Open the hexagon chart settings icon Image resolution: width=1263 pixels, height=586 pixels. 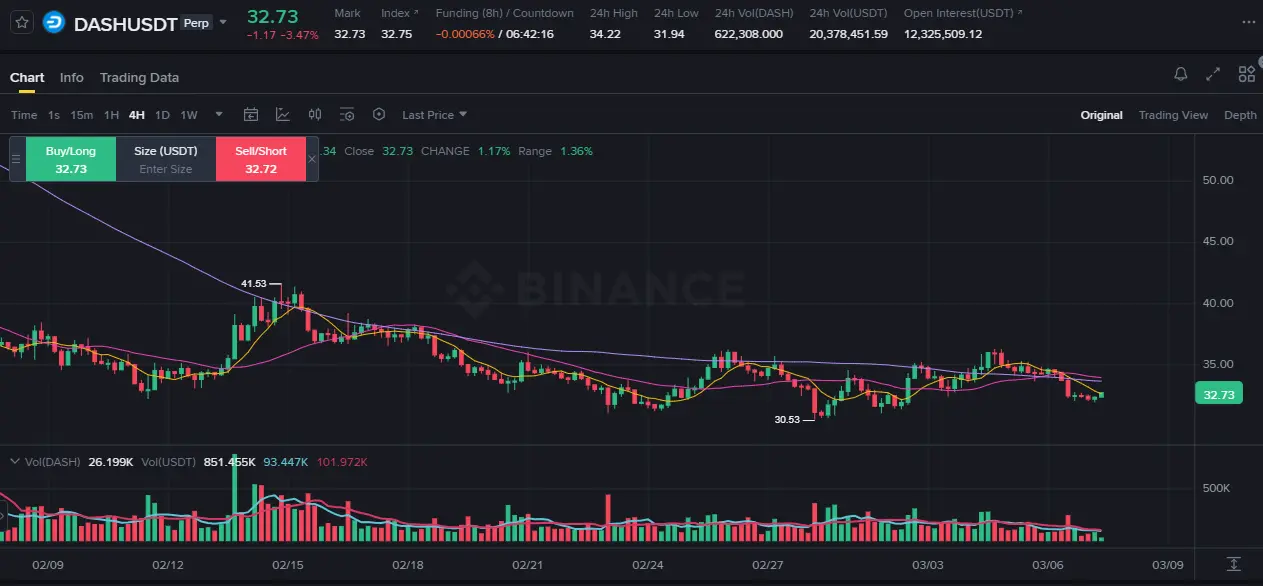(x=379, y=115)
